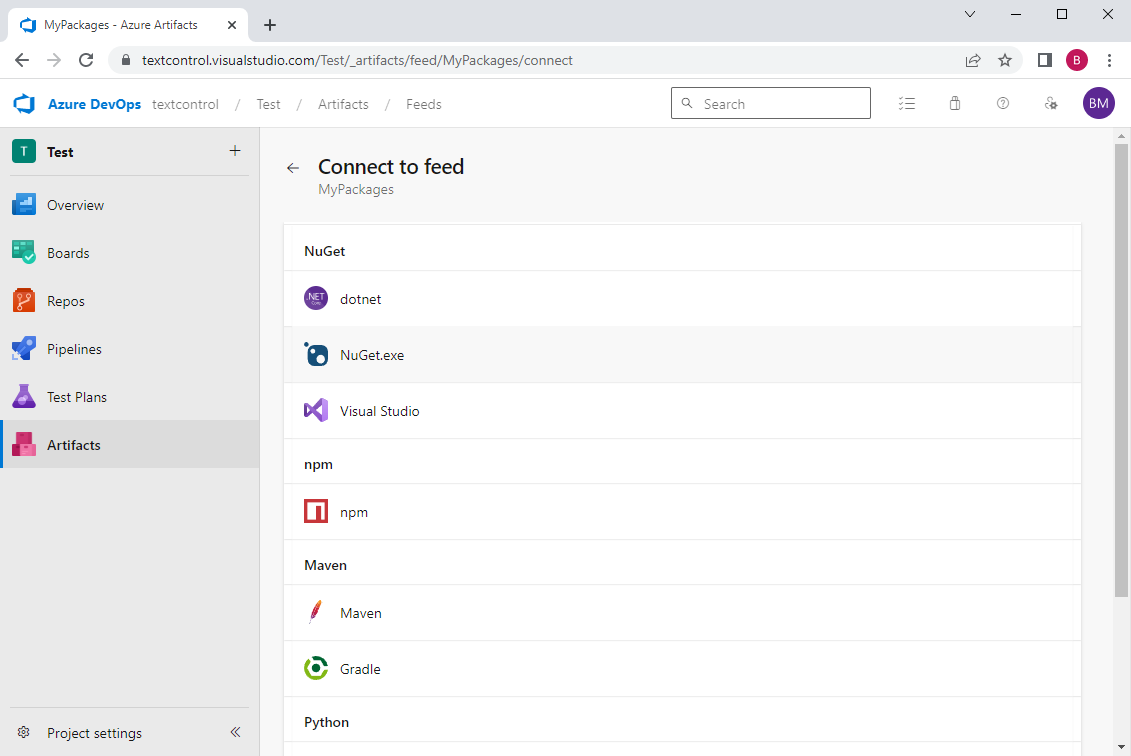The height and width of the screenshot is (756, 1131).
Task: Open the Pipelines section
Action: (x=73, y=348)
